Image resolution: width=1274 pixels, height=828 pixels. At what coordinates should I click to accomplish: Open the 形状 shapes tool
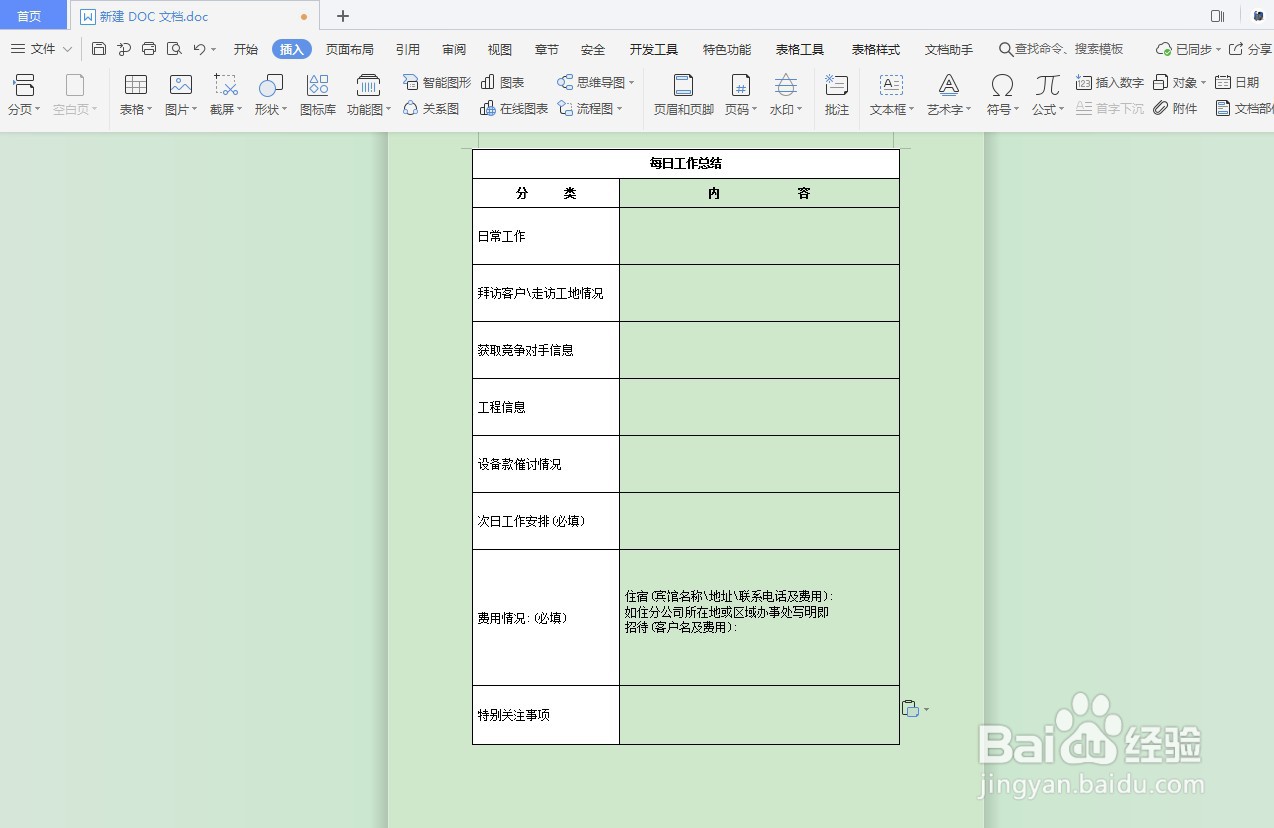tap(271, 95)
